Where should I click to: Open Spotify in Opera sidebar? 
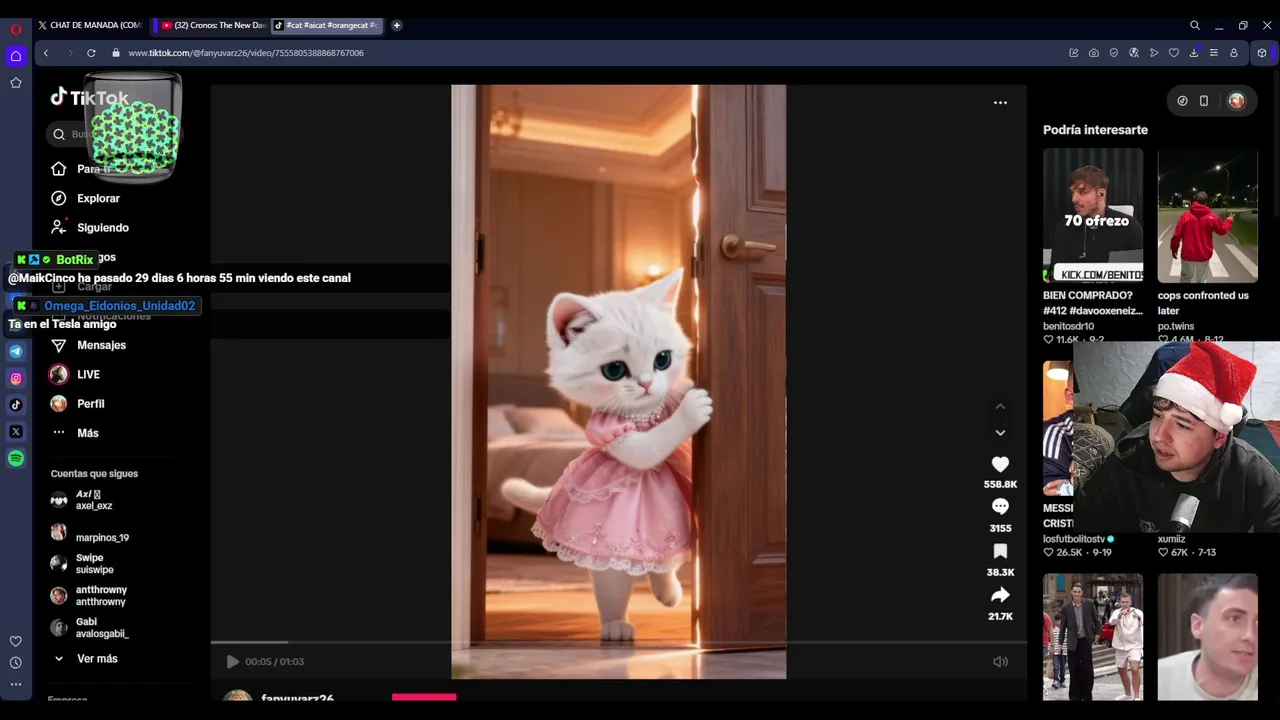[16, 459]
